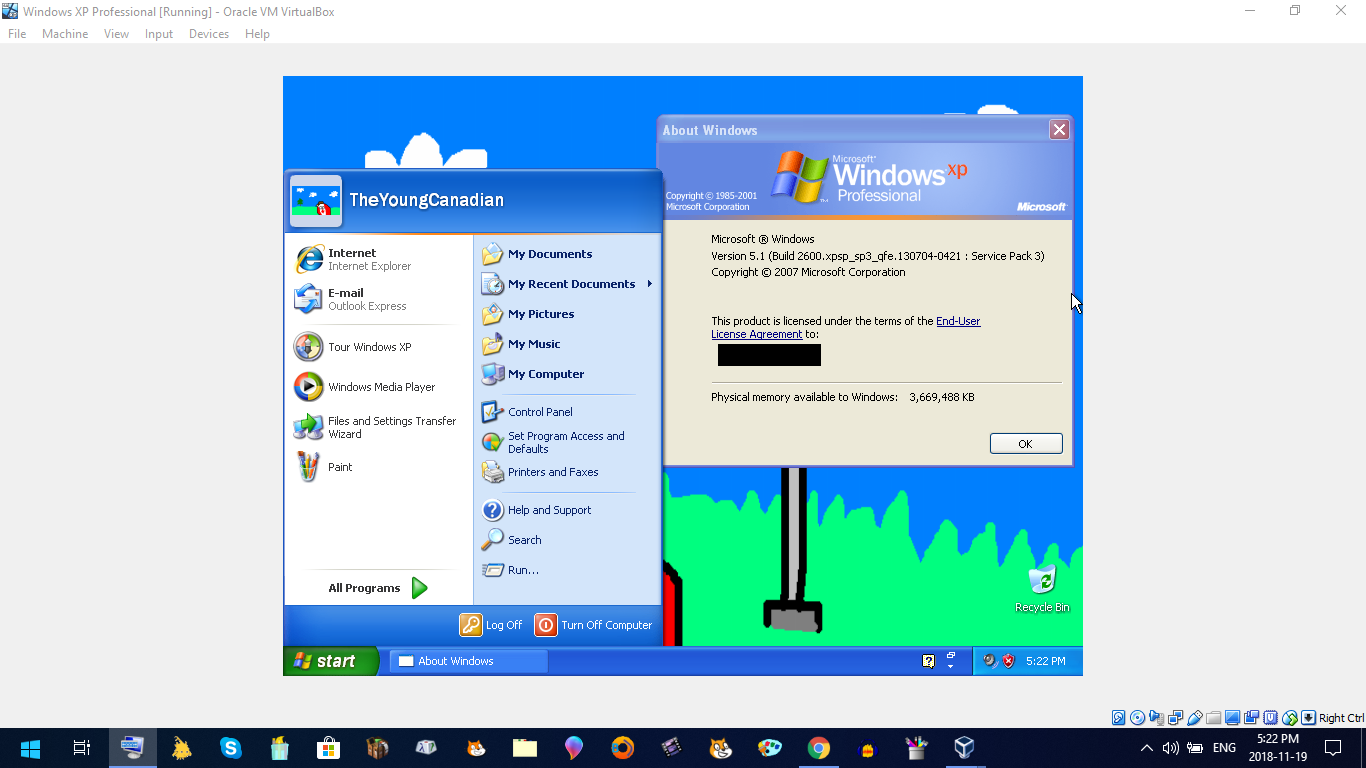
Task: Start the Tour Windows XP entry
Action: click(x=378, y=347)
